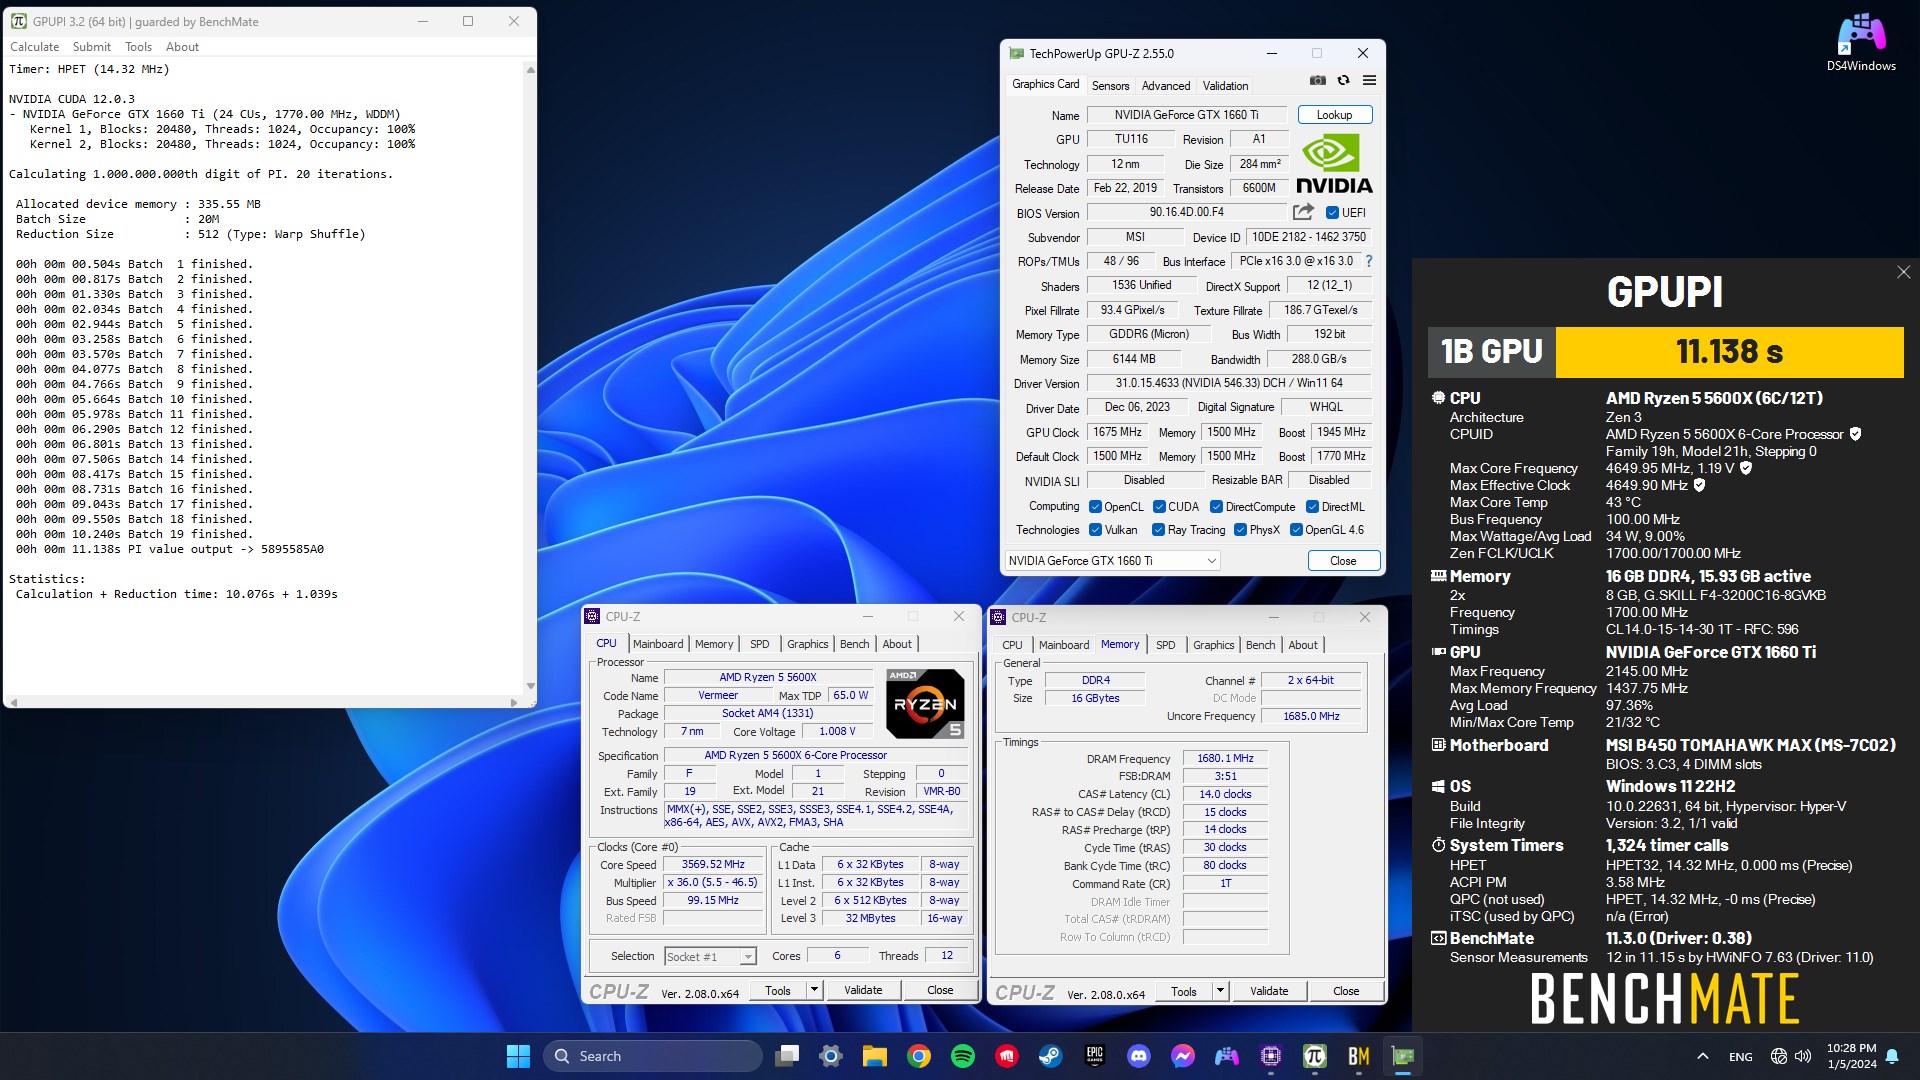Open the DS4Windows desktop shortcut
This screenshot has height=1080, width=1920.
pyautogui.click(x=1861, y=42)
